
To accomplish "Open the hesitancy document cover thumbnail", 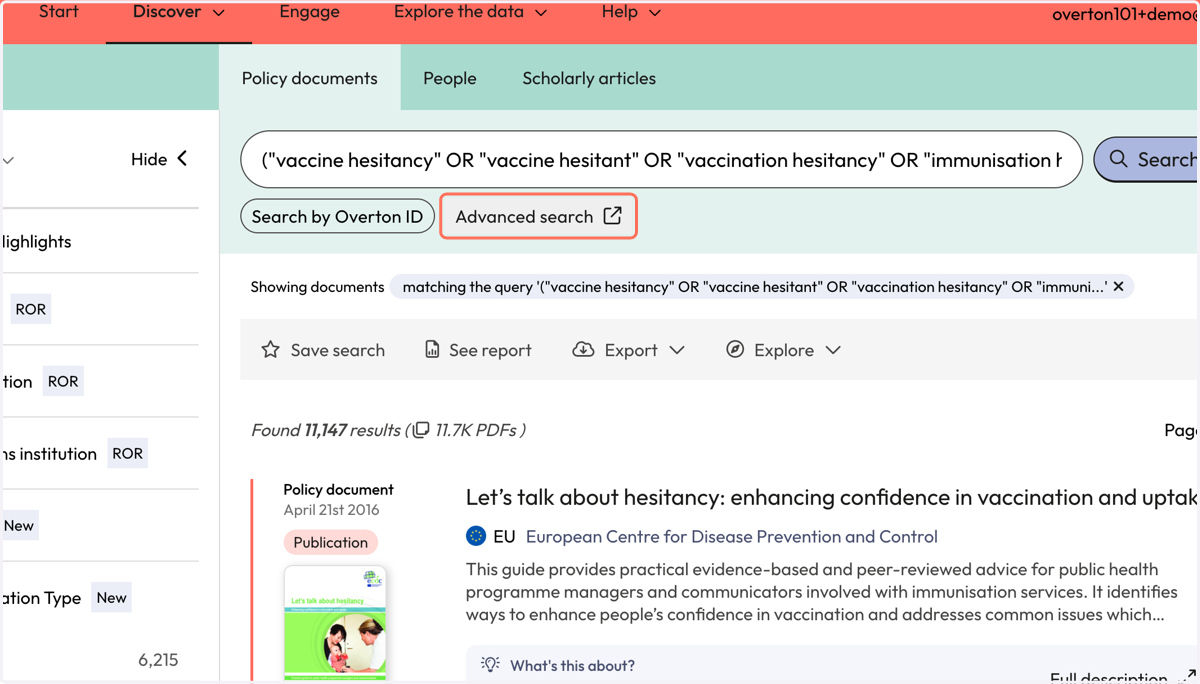I will point(335,624).
